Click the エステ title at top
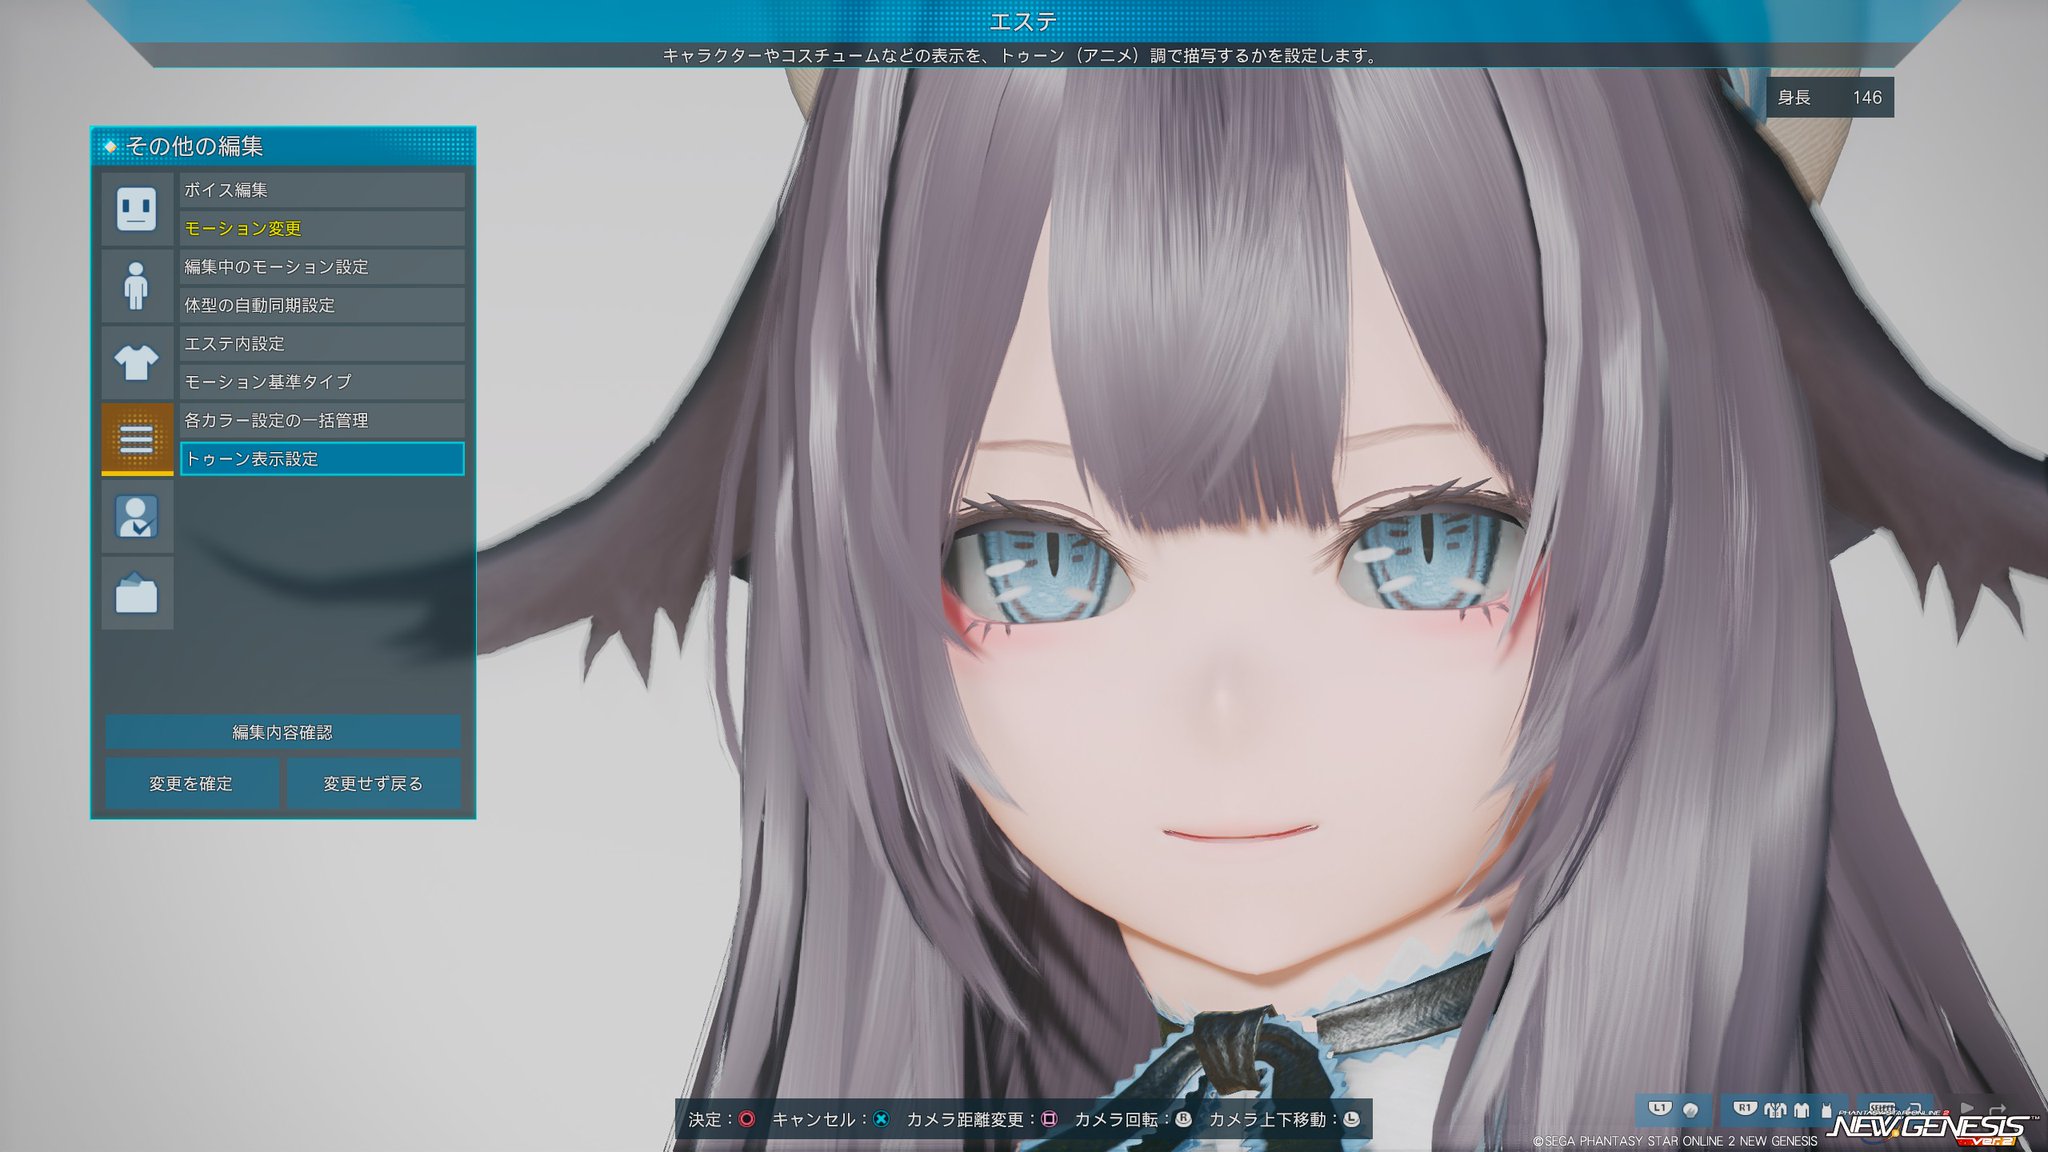 click(x=1023, y=21)
